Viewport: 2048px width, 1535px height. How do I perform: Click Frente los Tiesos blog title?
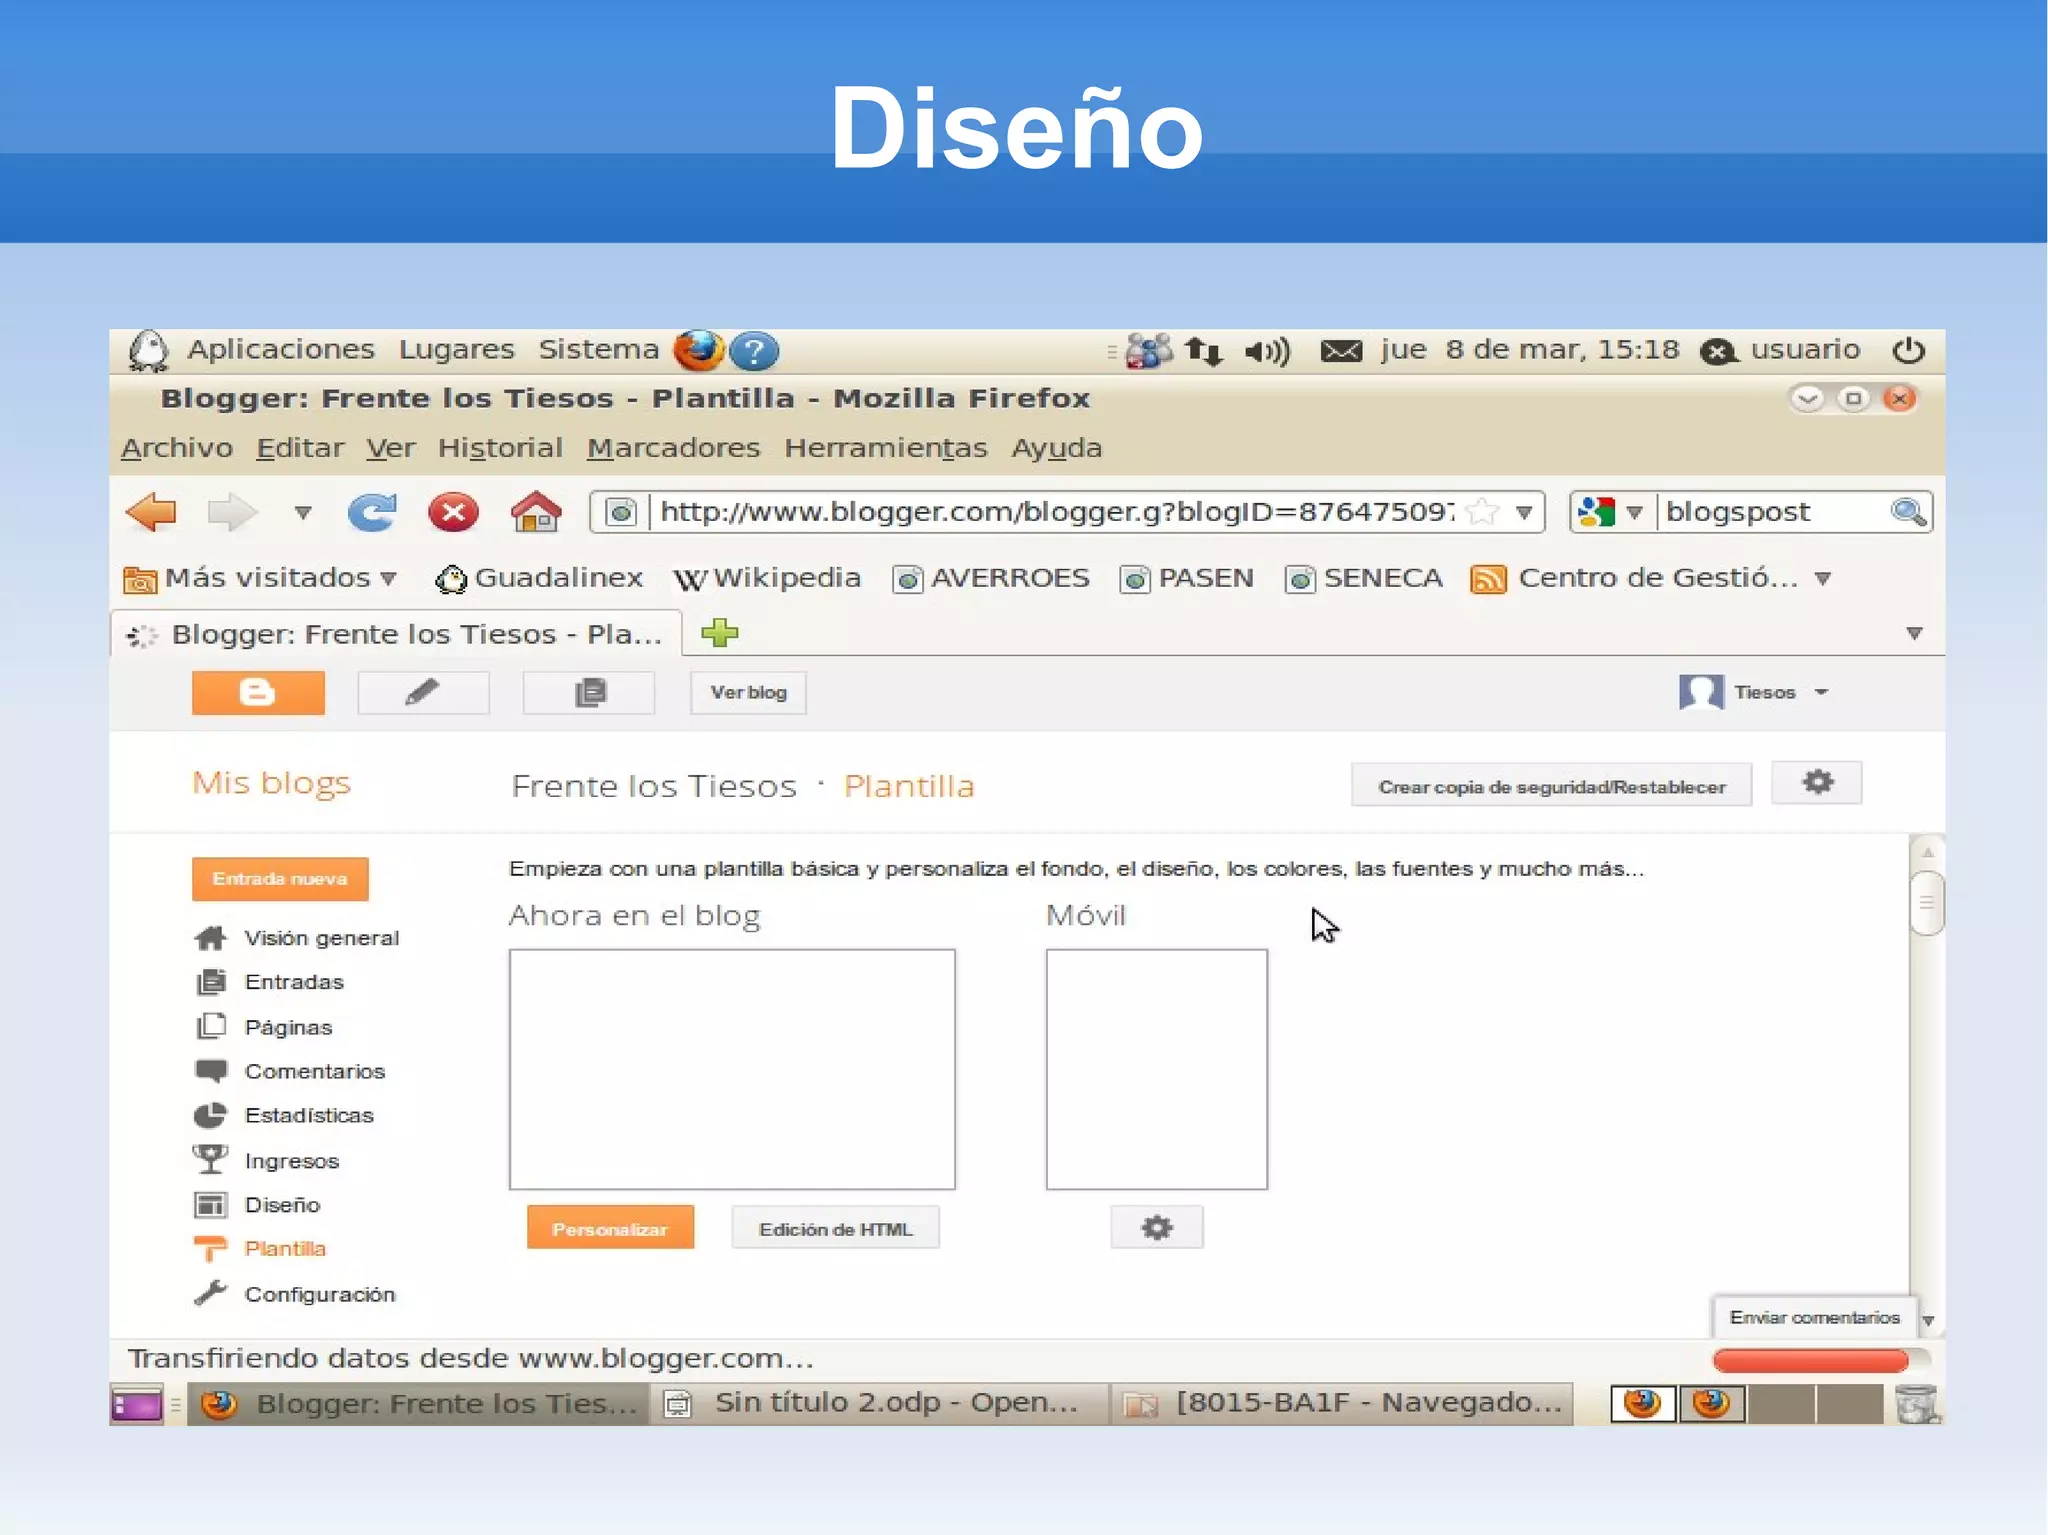(x=654, y=786)
